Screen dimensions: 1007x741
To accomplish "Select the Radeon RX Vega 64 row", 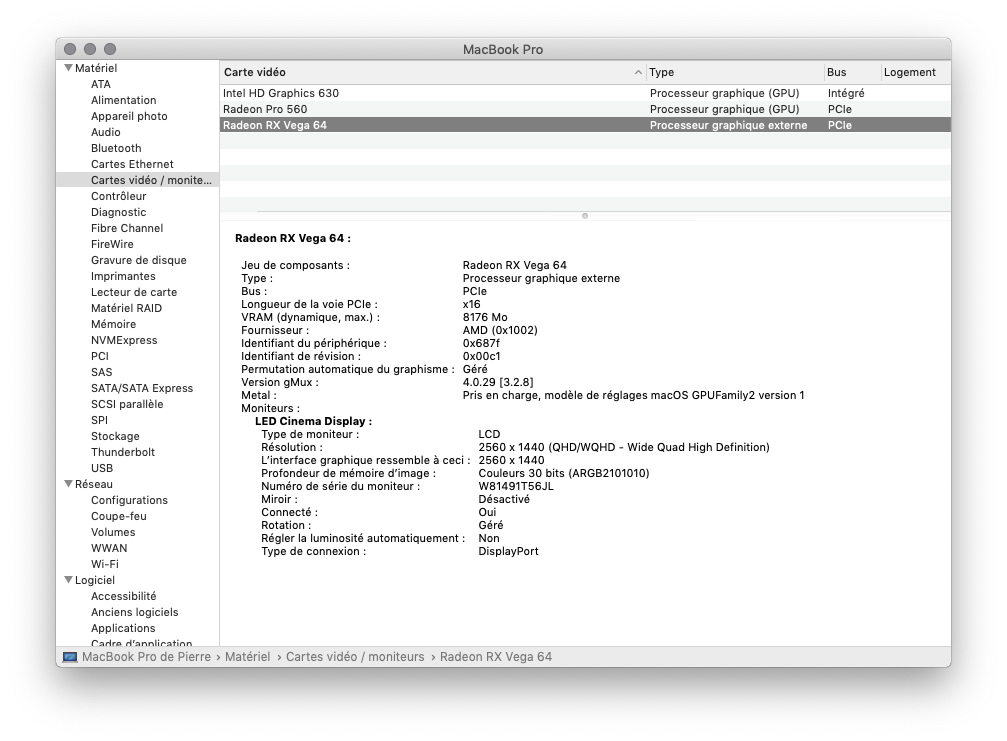I will pyautogui.click(x=585, y=125).
